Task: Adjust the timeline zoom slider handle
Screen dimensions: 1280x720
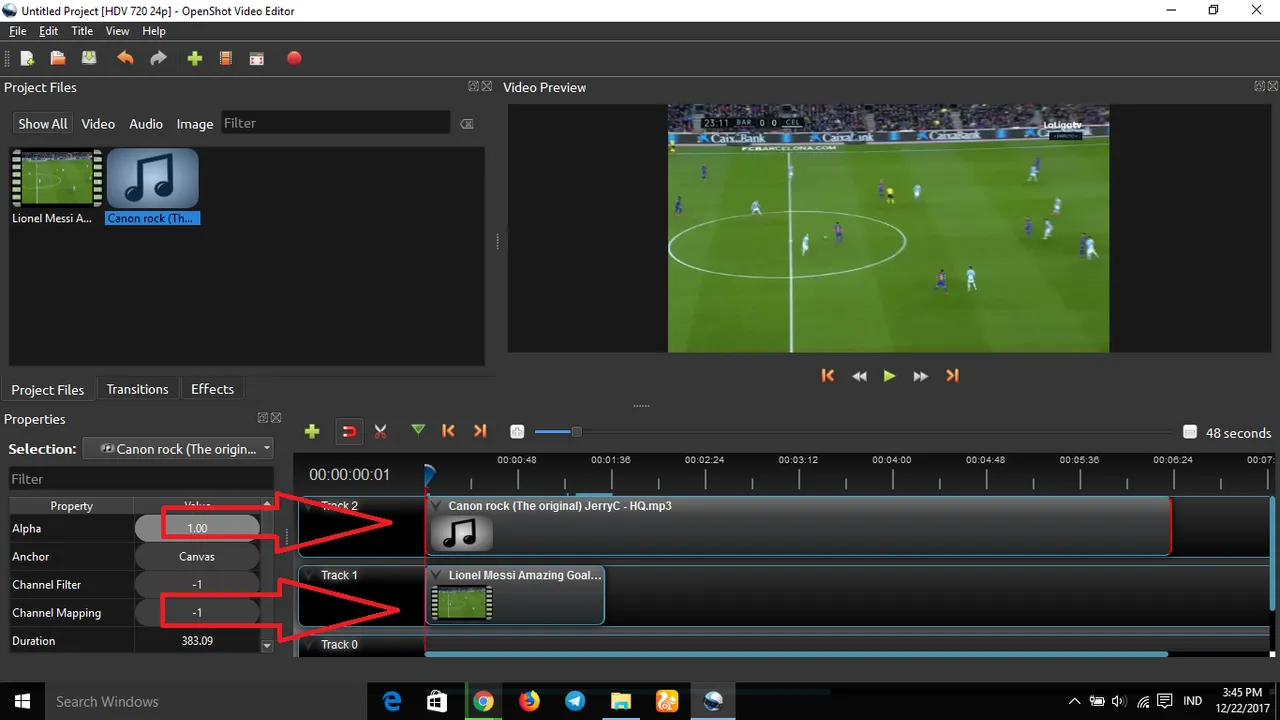Action: pos(576,432)
